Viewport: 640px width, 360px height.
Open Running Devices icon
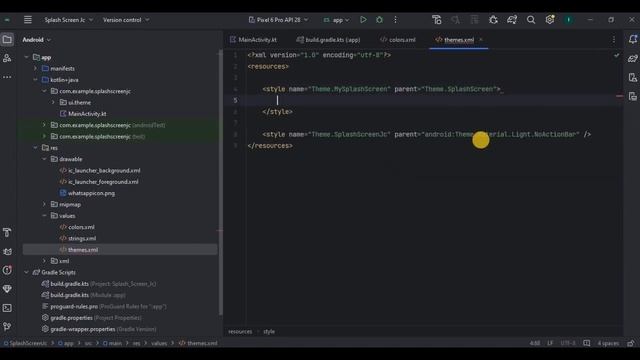click(x=633, y=96)
